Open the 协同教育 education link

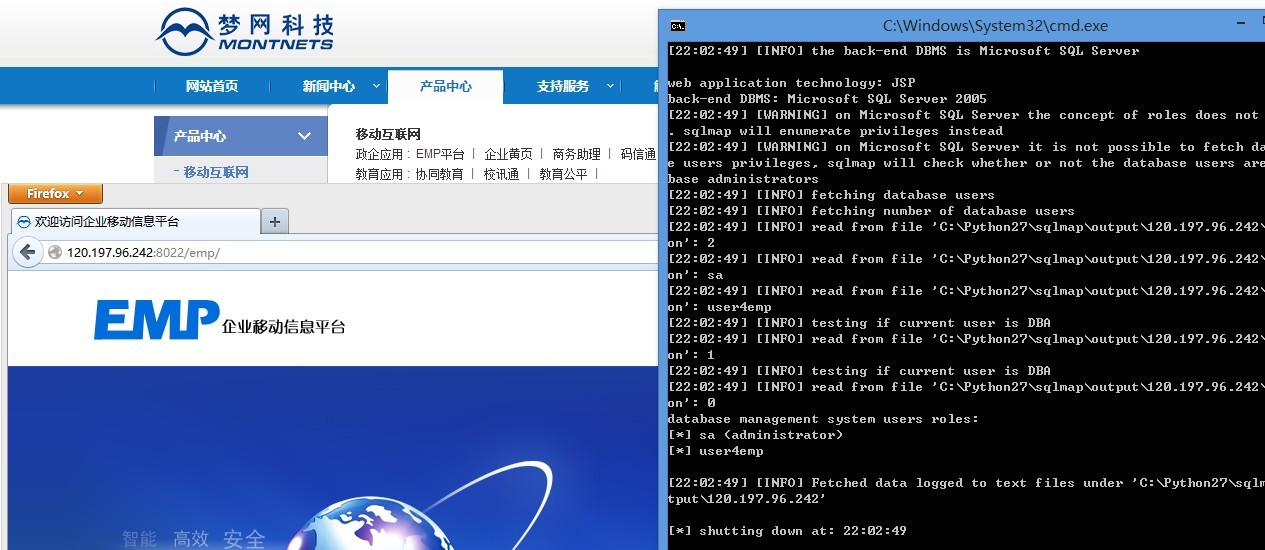click(439, 174)
